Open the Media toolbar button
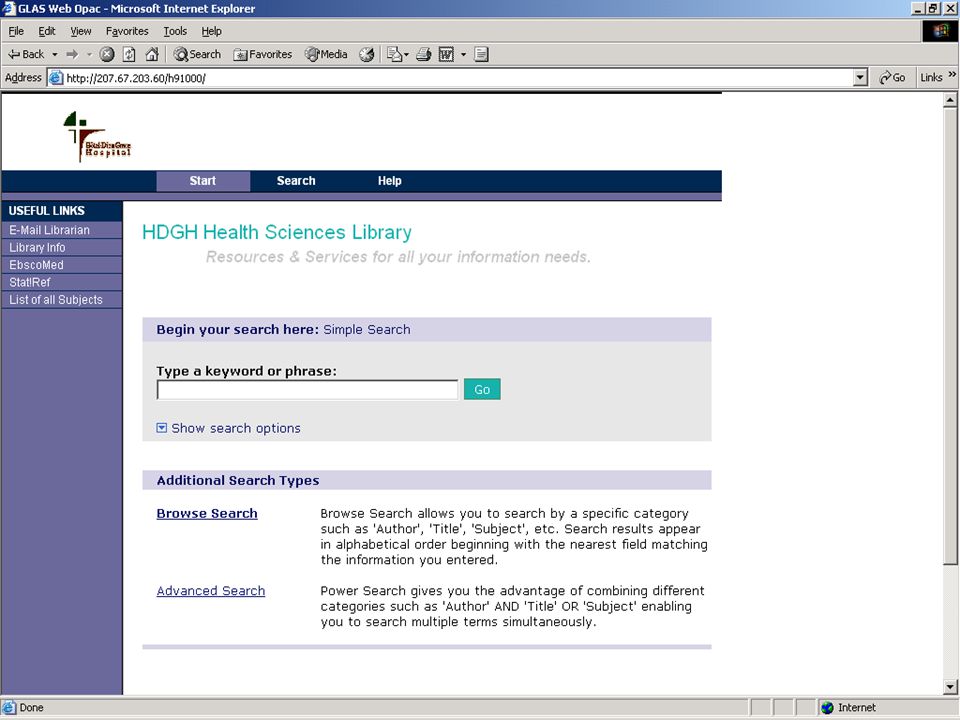 (326, 54)
